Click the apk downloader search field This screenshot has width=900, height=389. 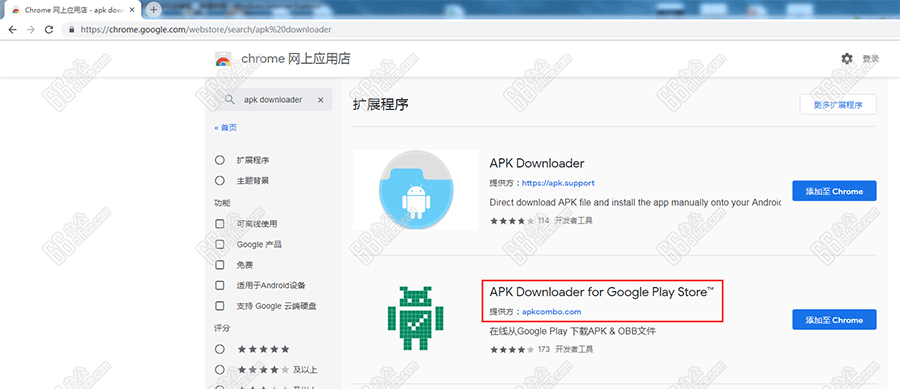coord(273,100)
